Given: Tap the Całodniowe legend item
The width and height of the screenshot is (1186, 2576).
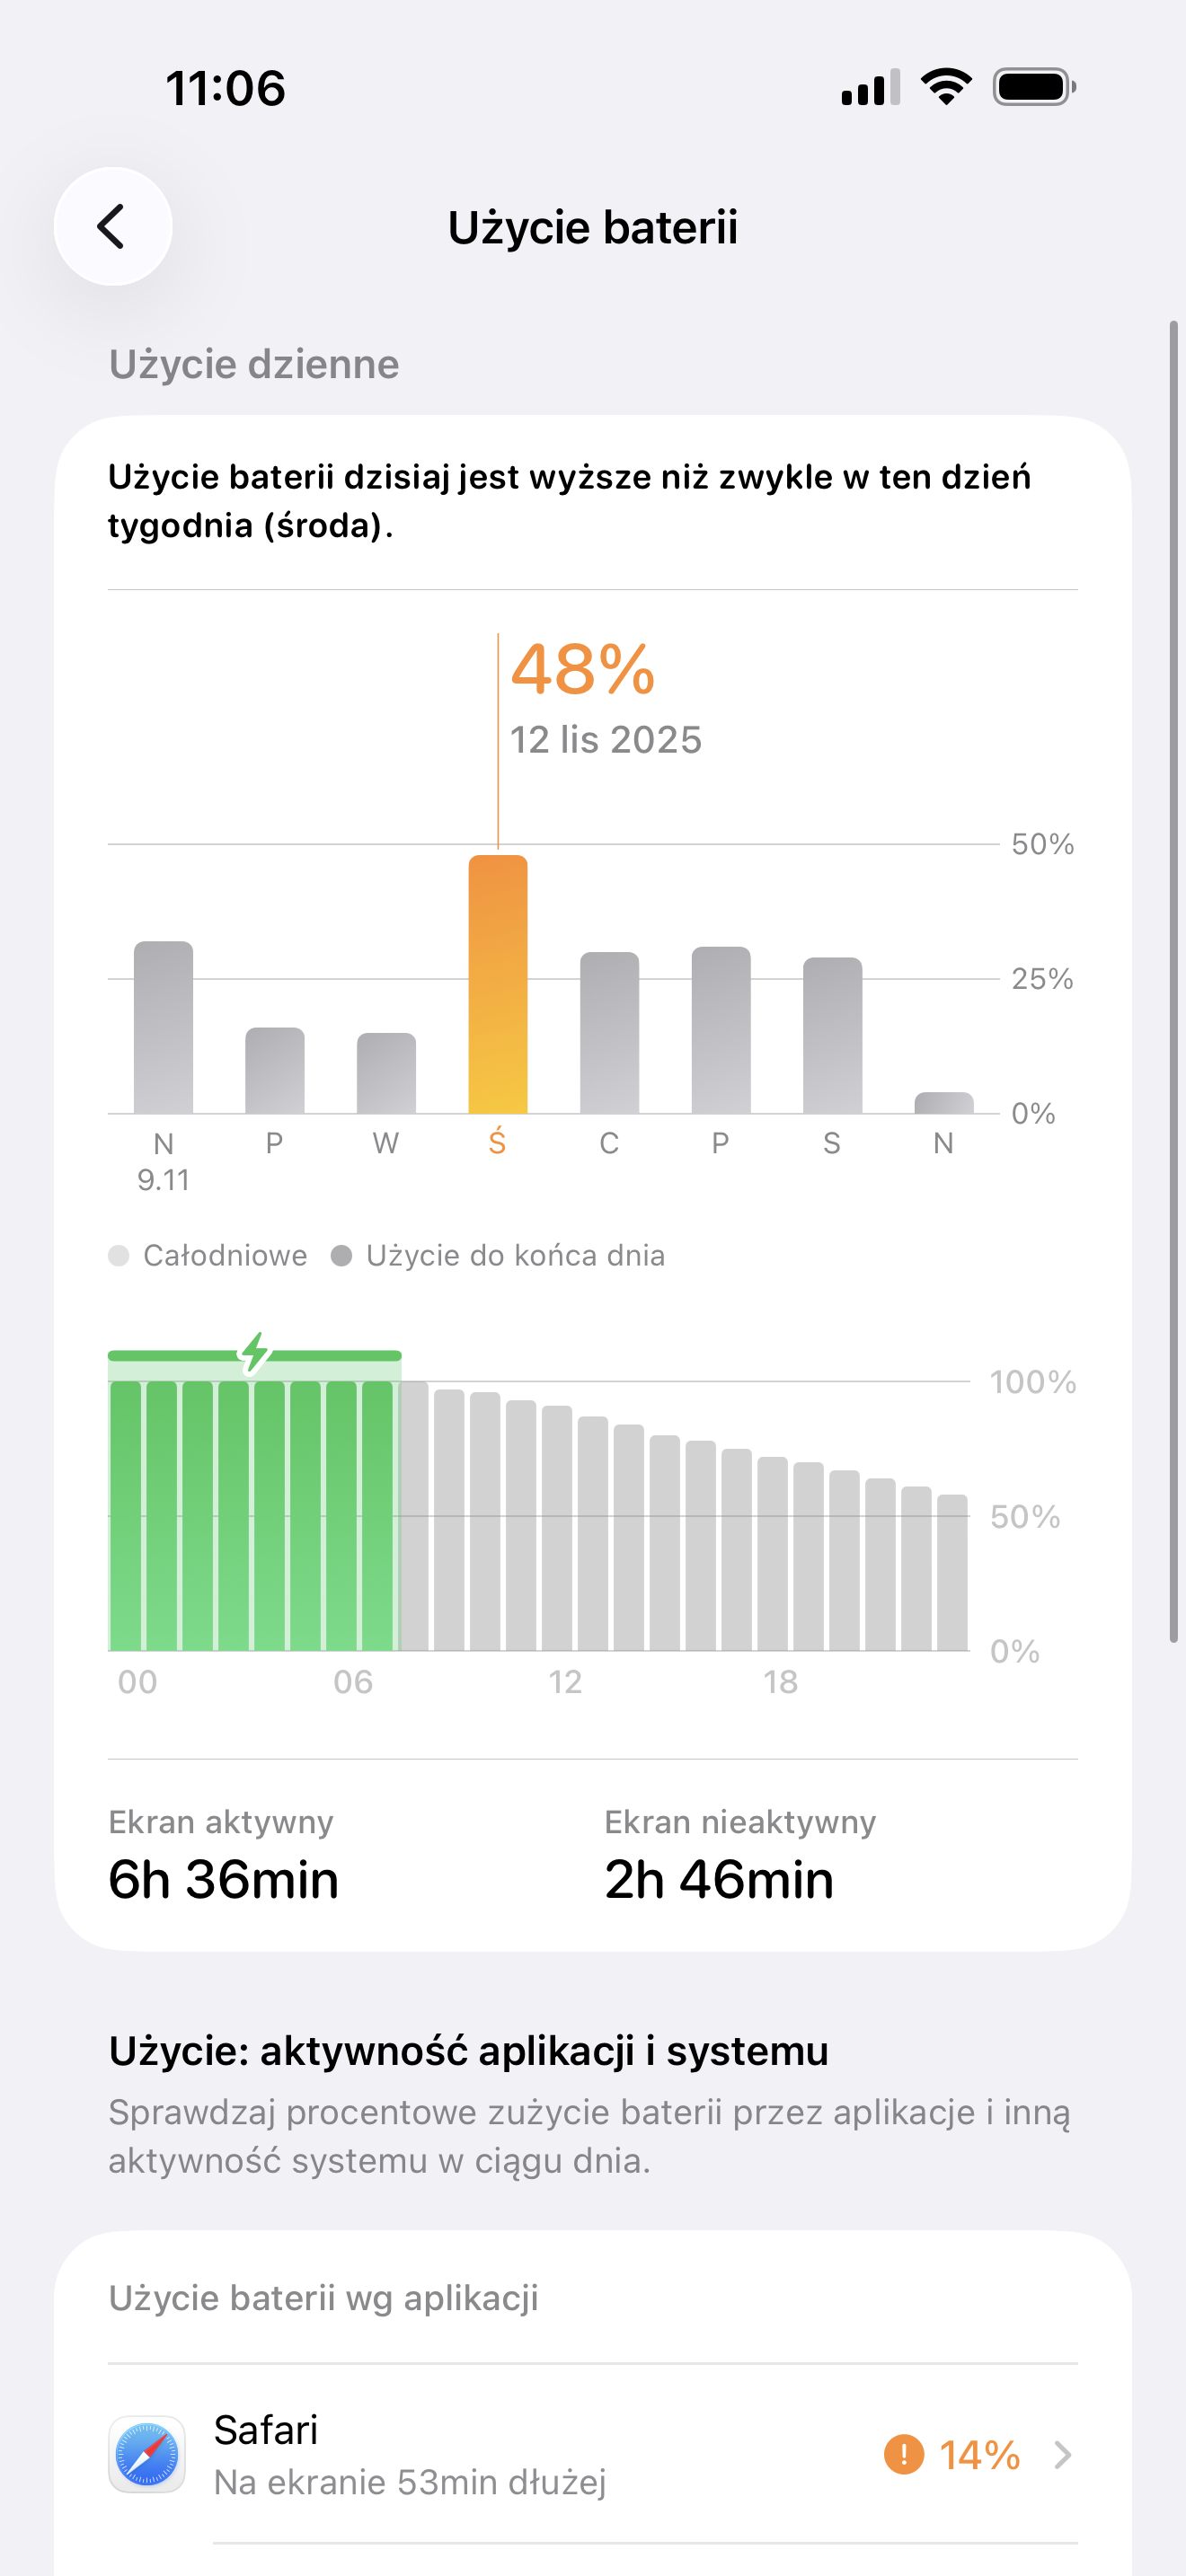Looking at the screenshot, I should tap(209, 1255).
